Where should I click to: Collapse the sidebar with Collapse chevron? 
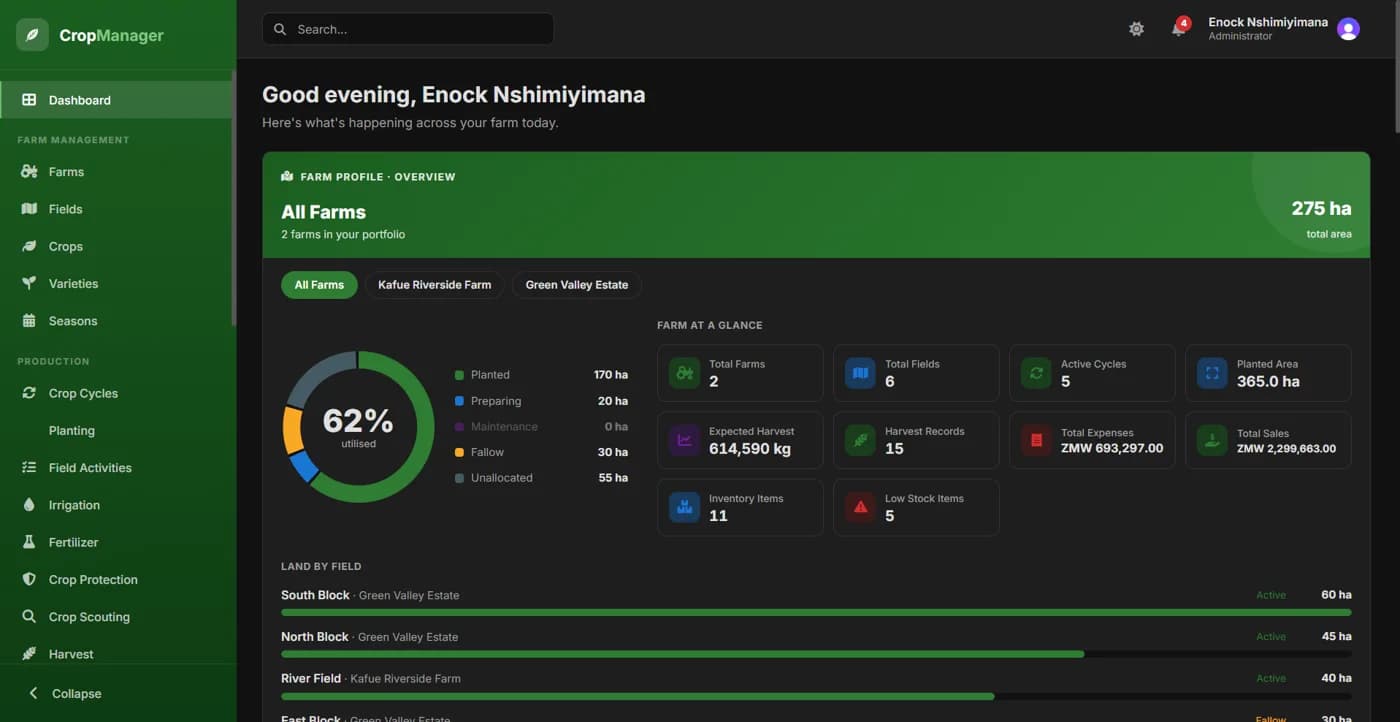point(33,693)
